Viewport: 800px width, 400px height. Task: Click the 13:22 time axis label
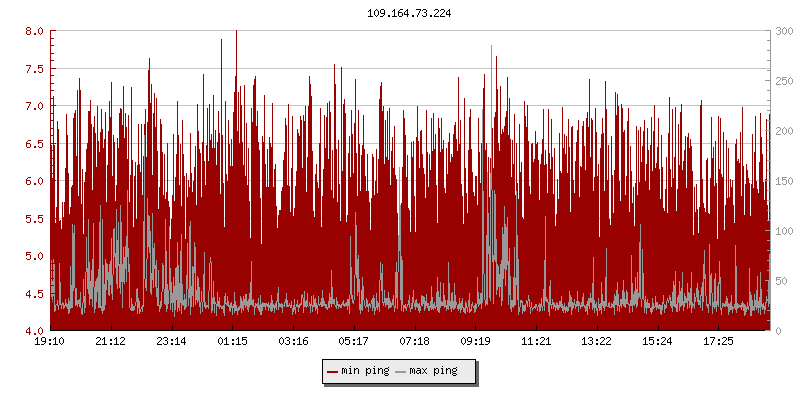(597, 342)
